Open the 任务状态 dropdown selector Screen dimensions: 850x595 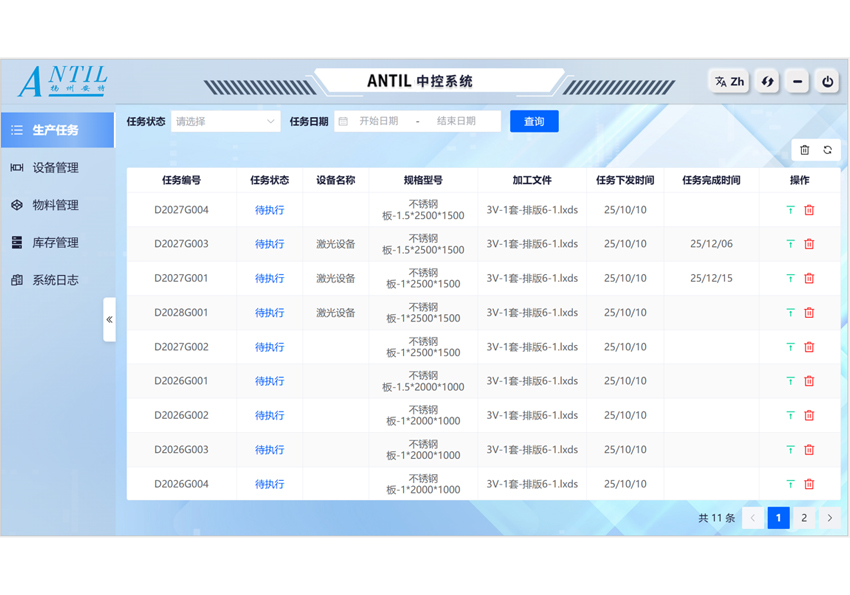tap(225, 122)
